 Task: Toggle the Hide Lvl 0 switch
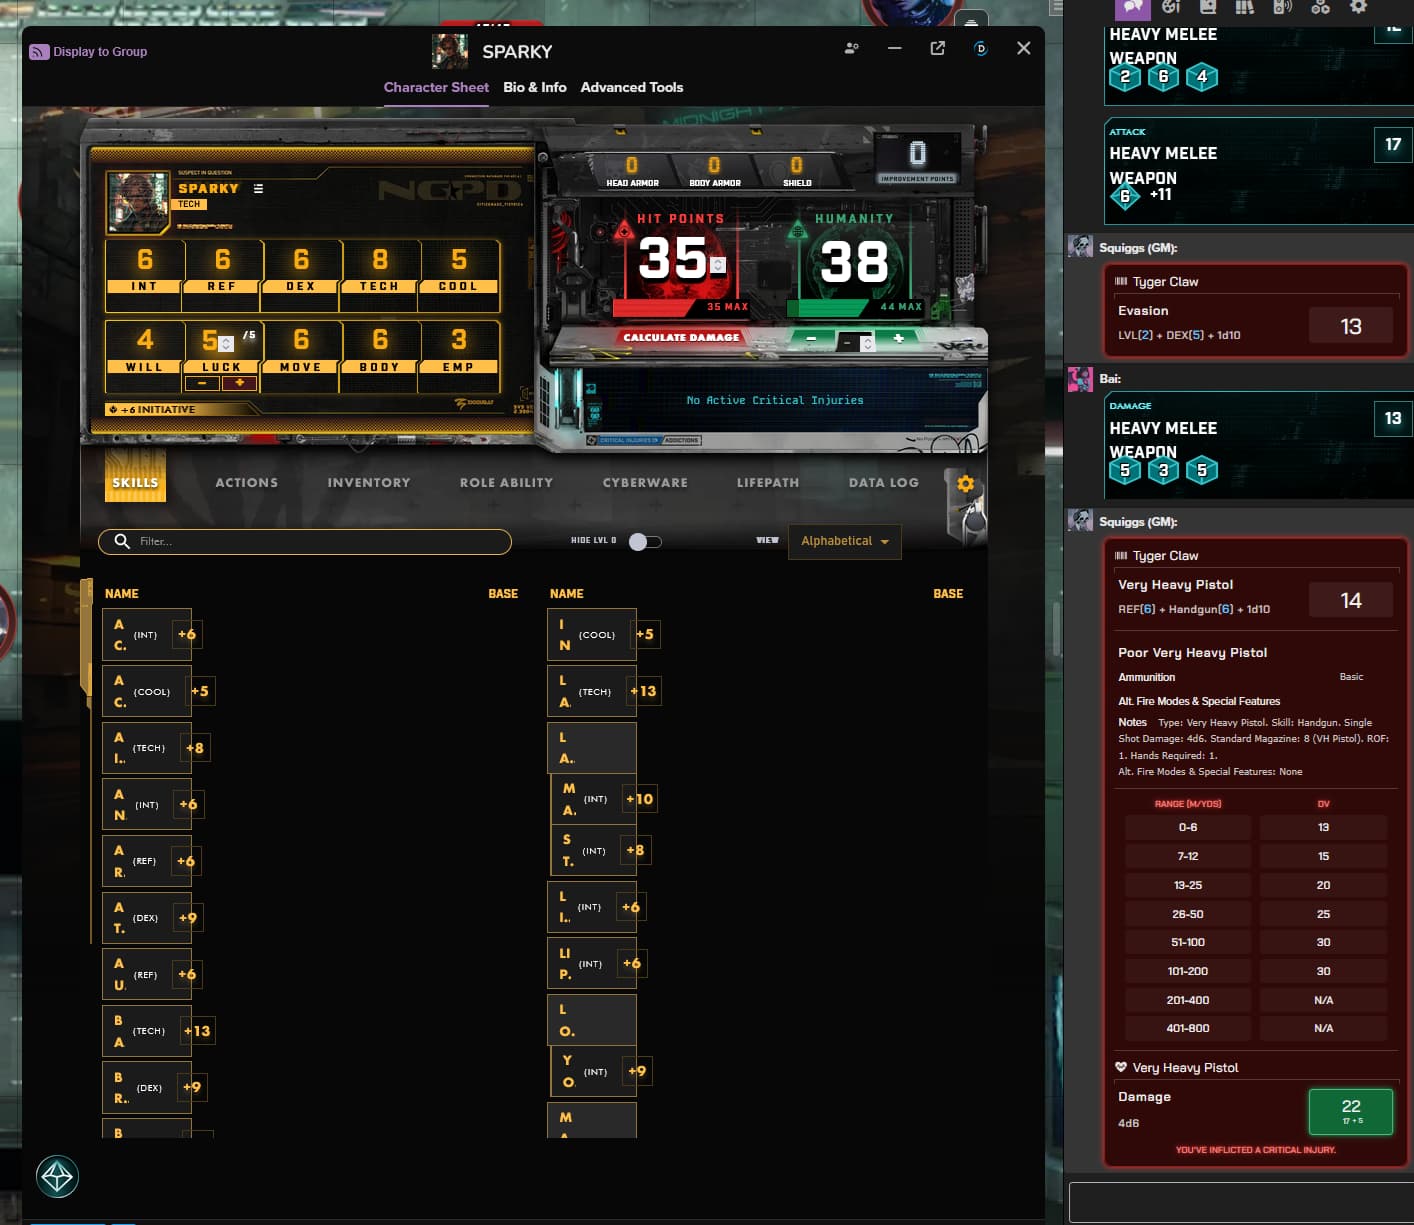[x=645, y=541]
